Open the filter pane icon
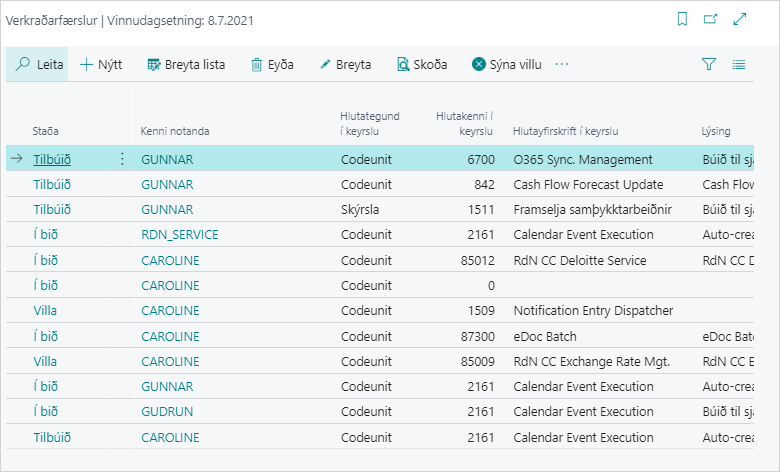The height and width of the screenshot is (472, 780). (x=709, y=64)
